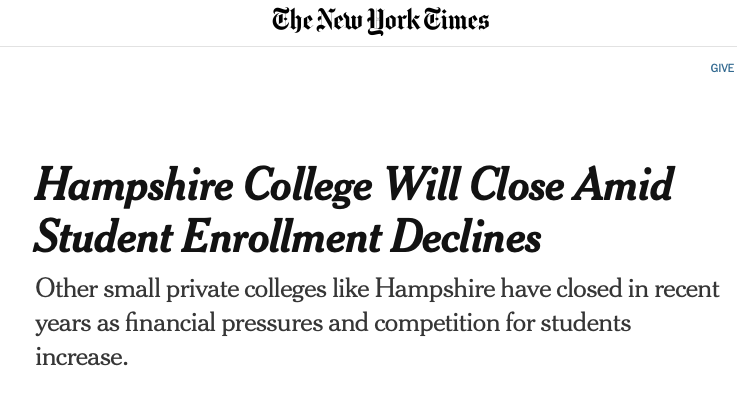Screen dimensions: 737x406
Task: Click the word "financial" in the summary
Action: pos(170,323)
